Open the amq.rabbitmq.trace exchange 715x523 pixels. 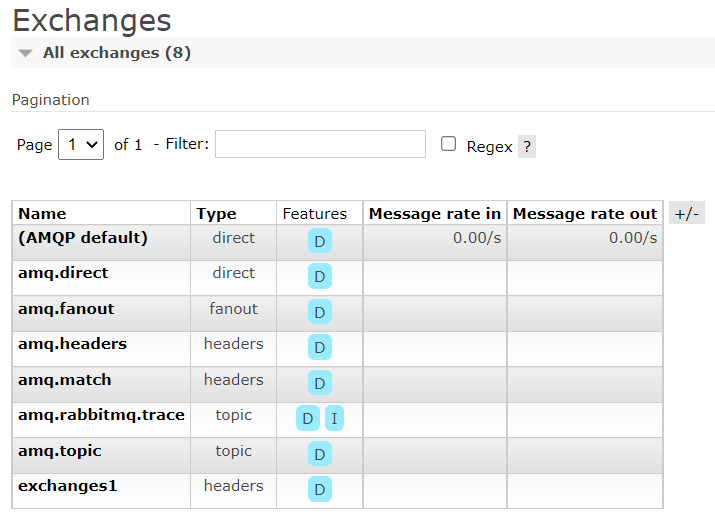(x=101, y=415)
